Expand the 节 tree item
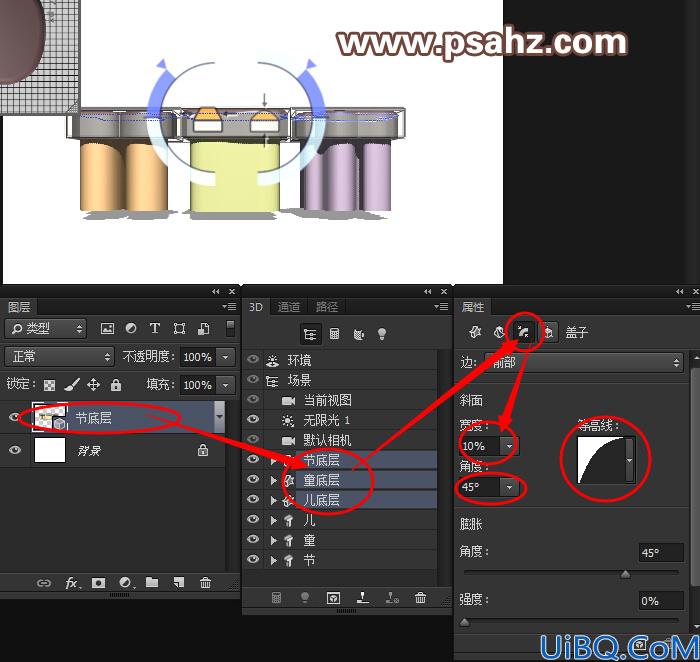Image resolution: width=700 pixels, height=662 pixels. tap(274, 560)
